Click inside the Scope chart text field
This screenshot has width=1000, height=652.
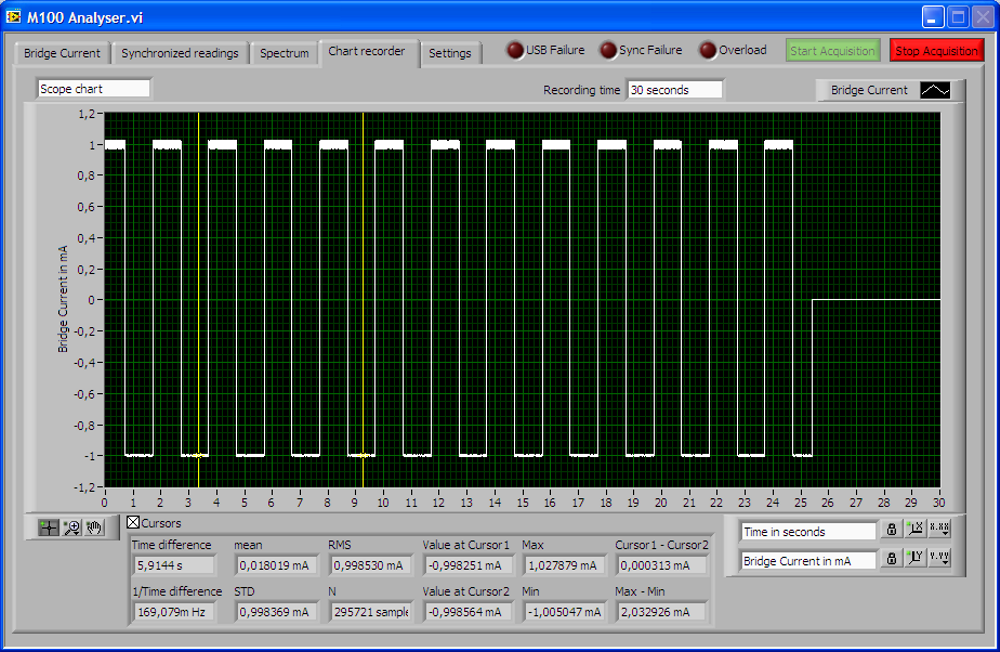tap(93, 88)
